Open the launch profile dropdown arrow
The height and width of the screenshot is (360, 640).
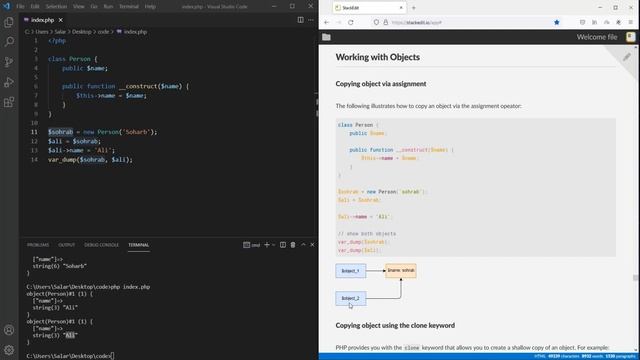[273, 245]
